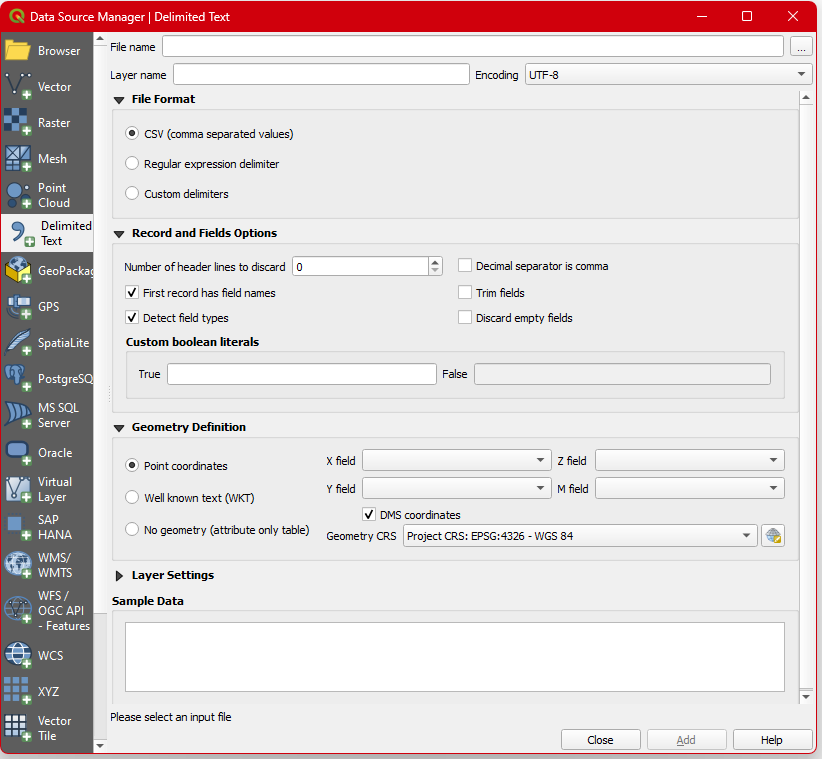
Task: Choose the SpatiaLite source
Action: pyautogui.click(x=46, y=343)
